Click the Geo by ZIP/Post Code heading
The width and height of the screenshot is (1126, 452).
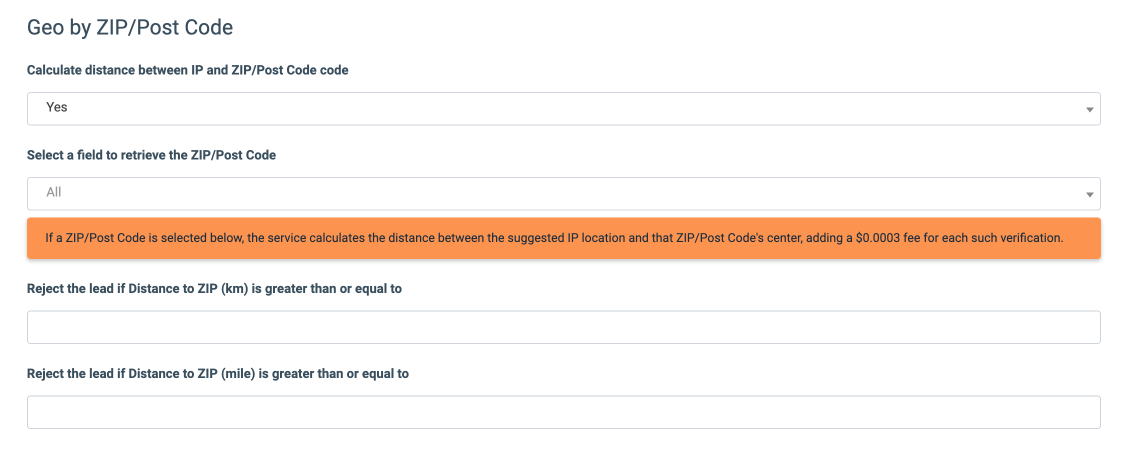130,27
